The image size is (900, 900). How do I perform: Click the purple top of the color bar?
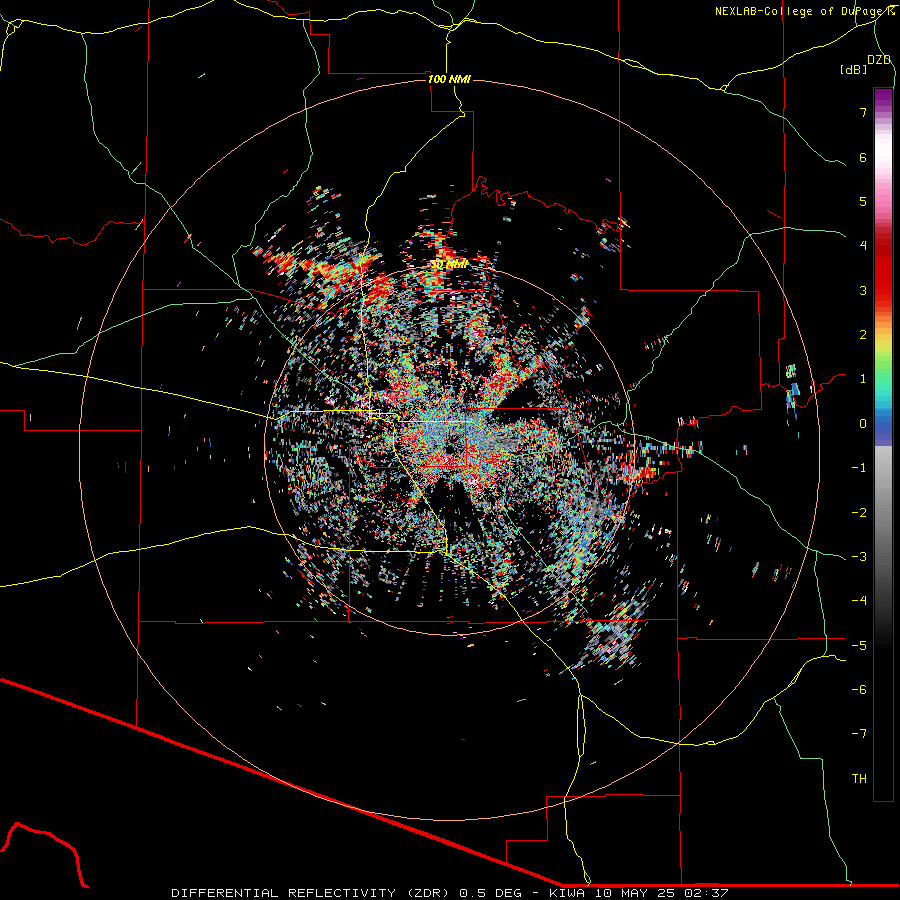tap(883, 99)
